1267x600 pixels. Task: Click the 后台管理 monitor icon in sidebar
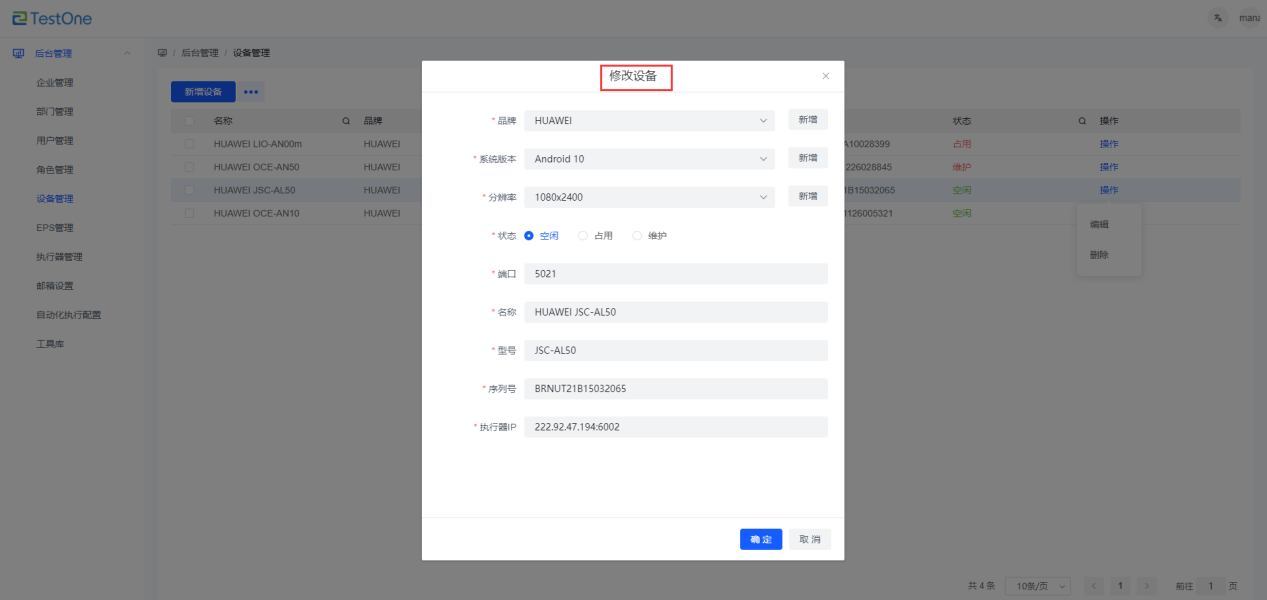coord(18,53)
